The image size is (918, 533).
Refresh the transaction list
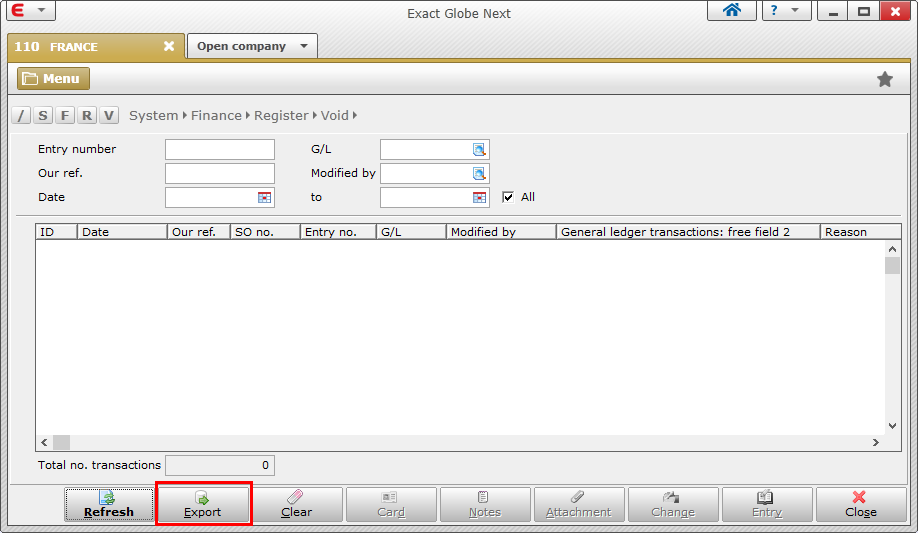[109, 504]
